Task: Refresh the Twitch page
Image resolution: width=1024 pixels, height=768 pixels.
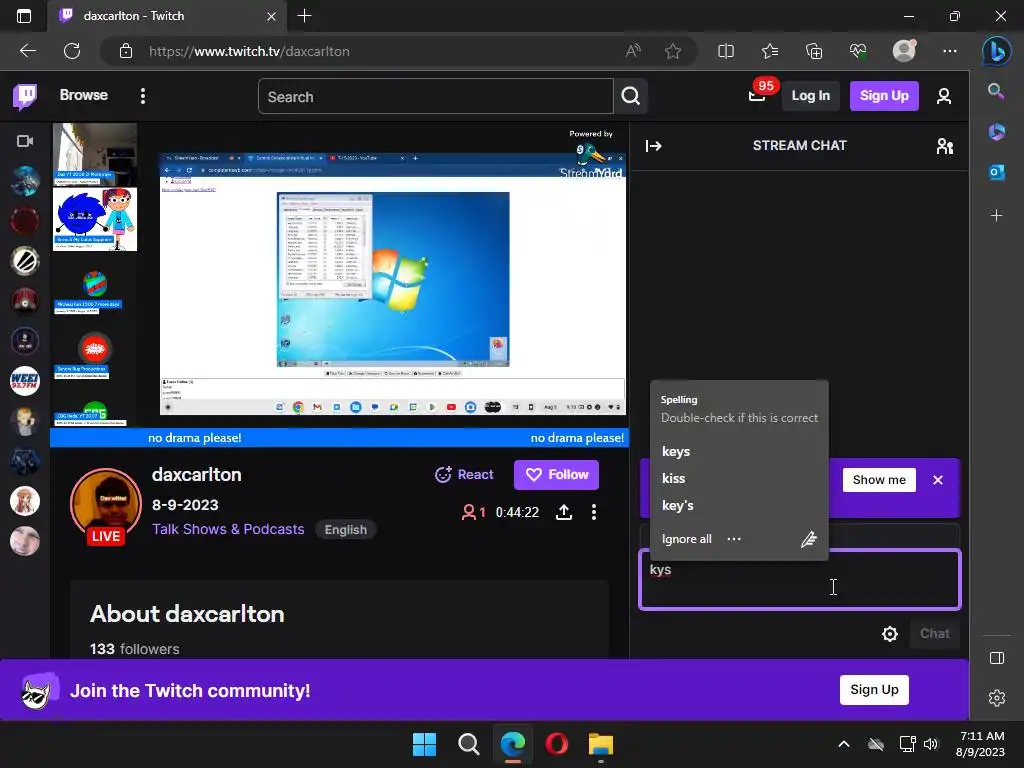Action: (72, 51)
